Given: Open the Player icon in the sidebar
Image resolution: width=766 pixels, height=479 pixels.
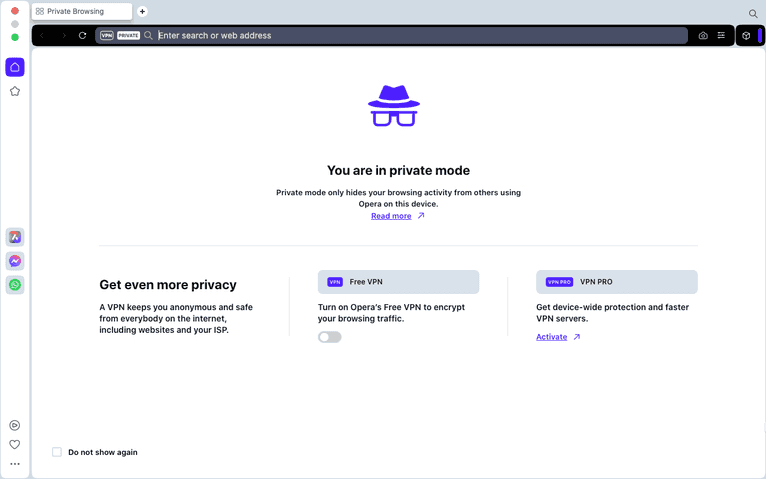Looking at the screenshot, I should tap(15, 425).
